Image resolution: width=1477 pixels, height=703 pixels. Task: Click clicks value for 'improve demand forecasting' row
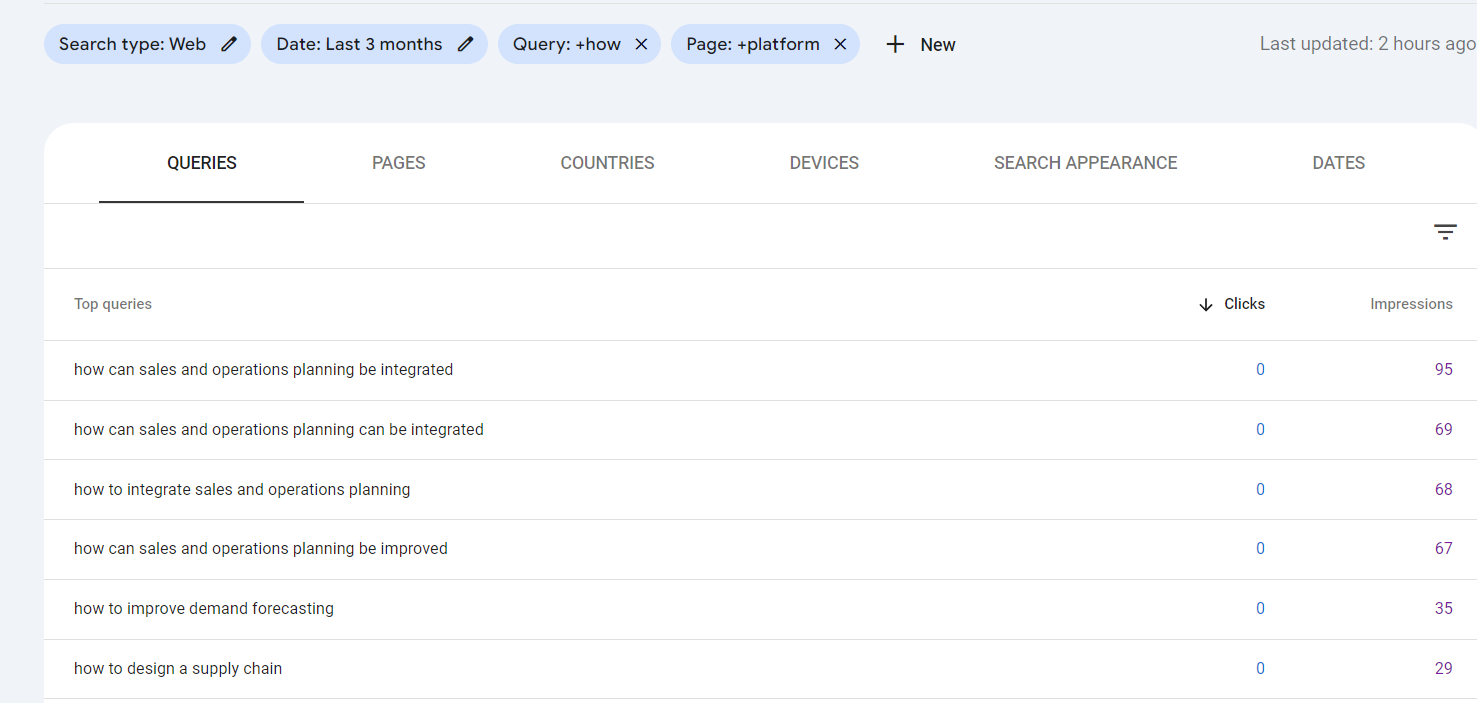(1260, 609)
